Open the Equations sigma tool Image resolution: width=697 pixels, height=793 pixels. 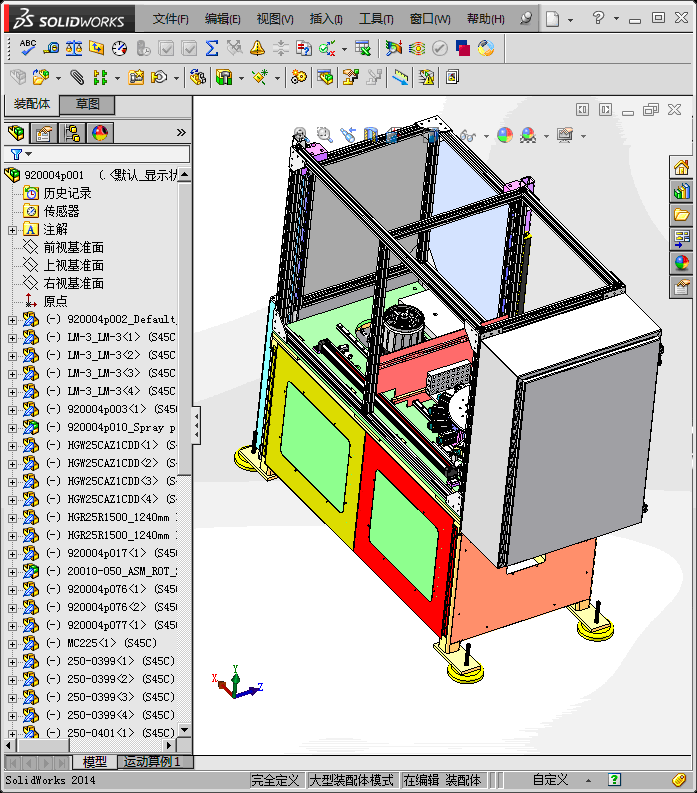[x=212, y=48]
